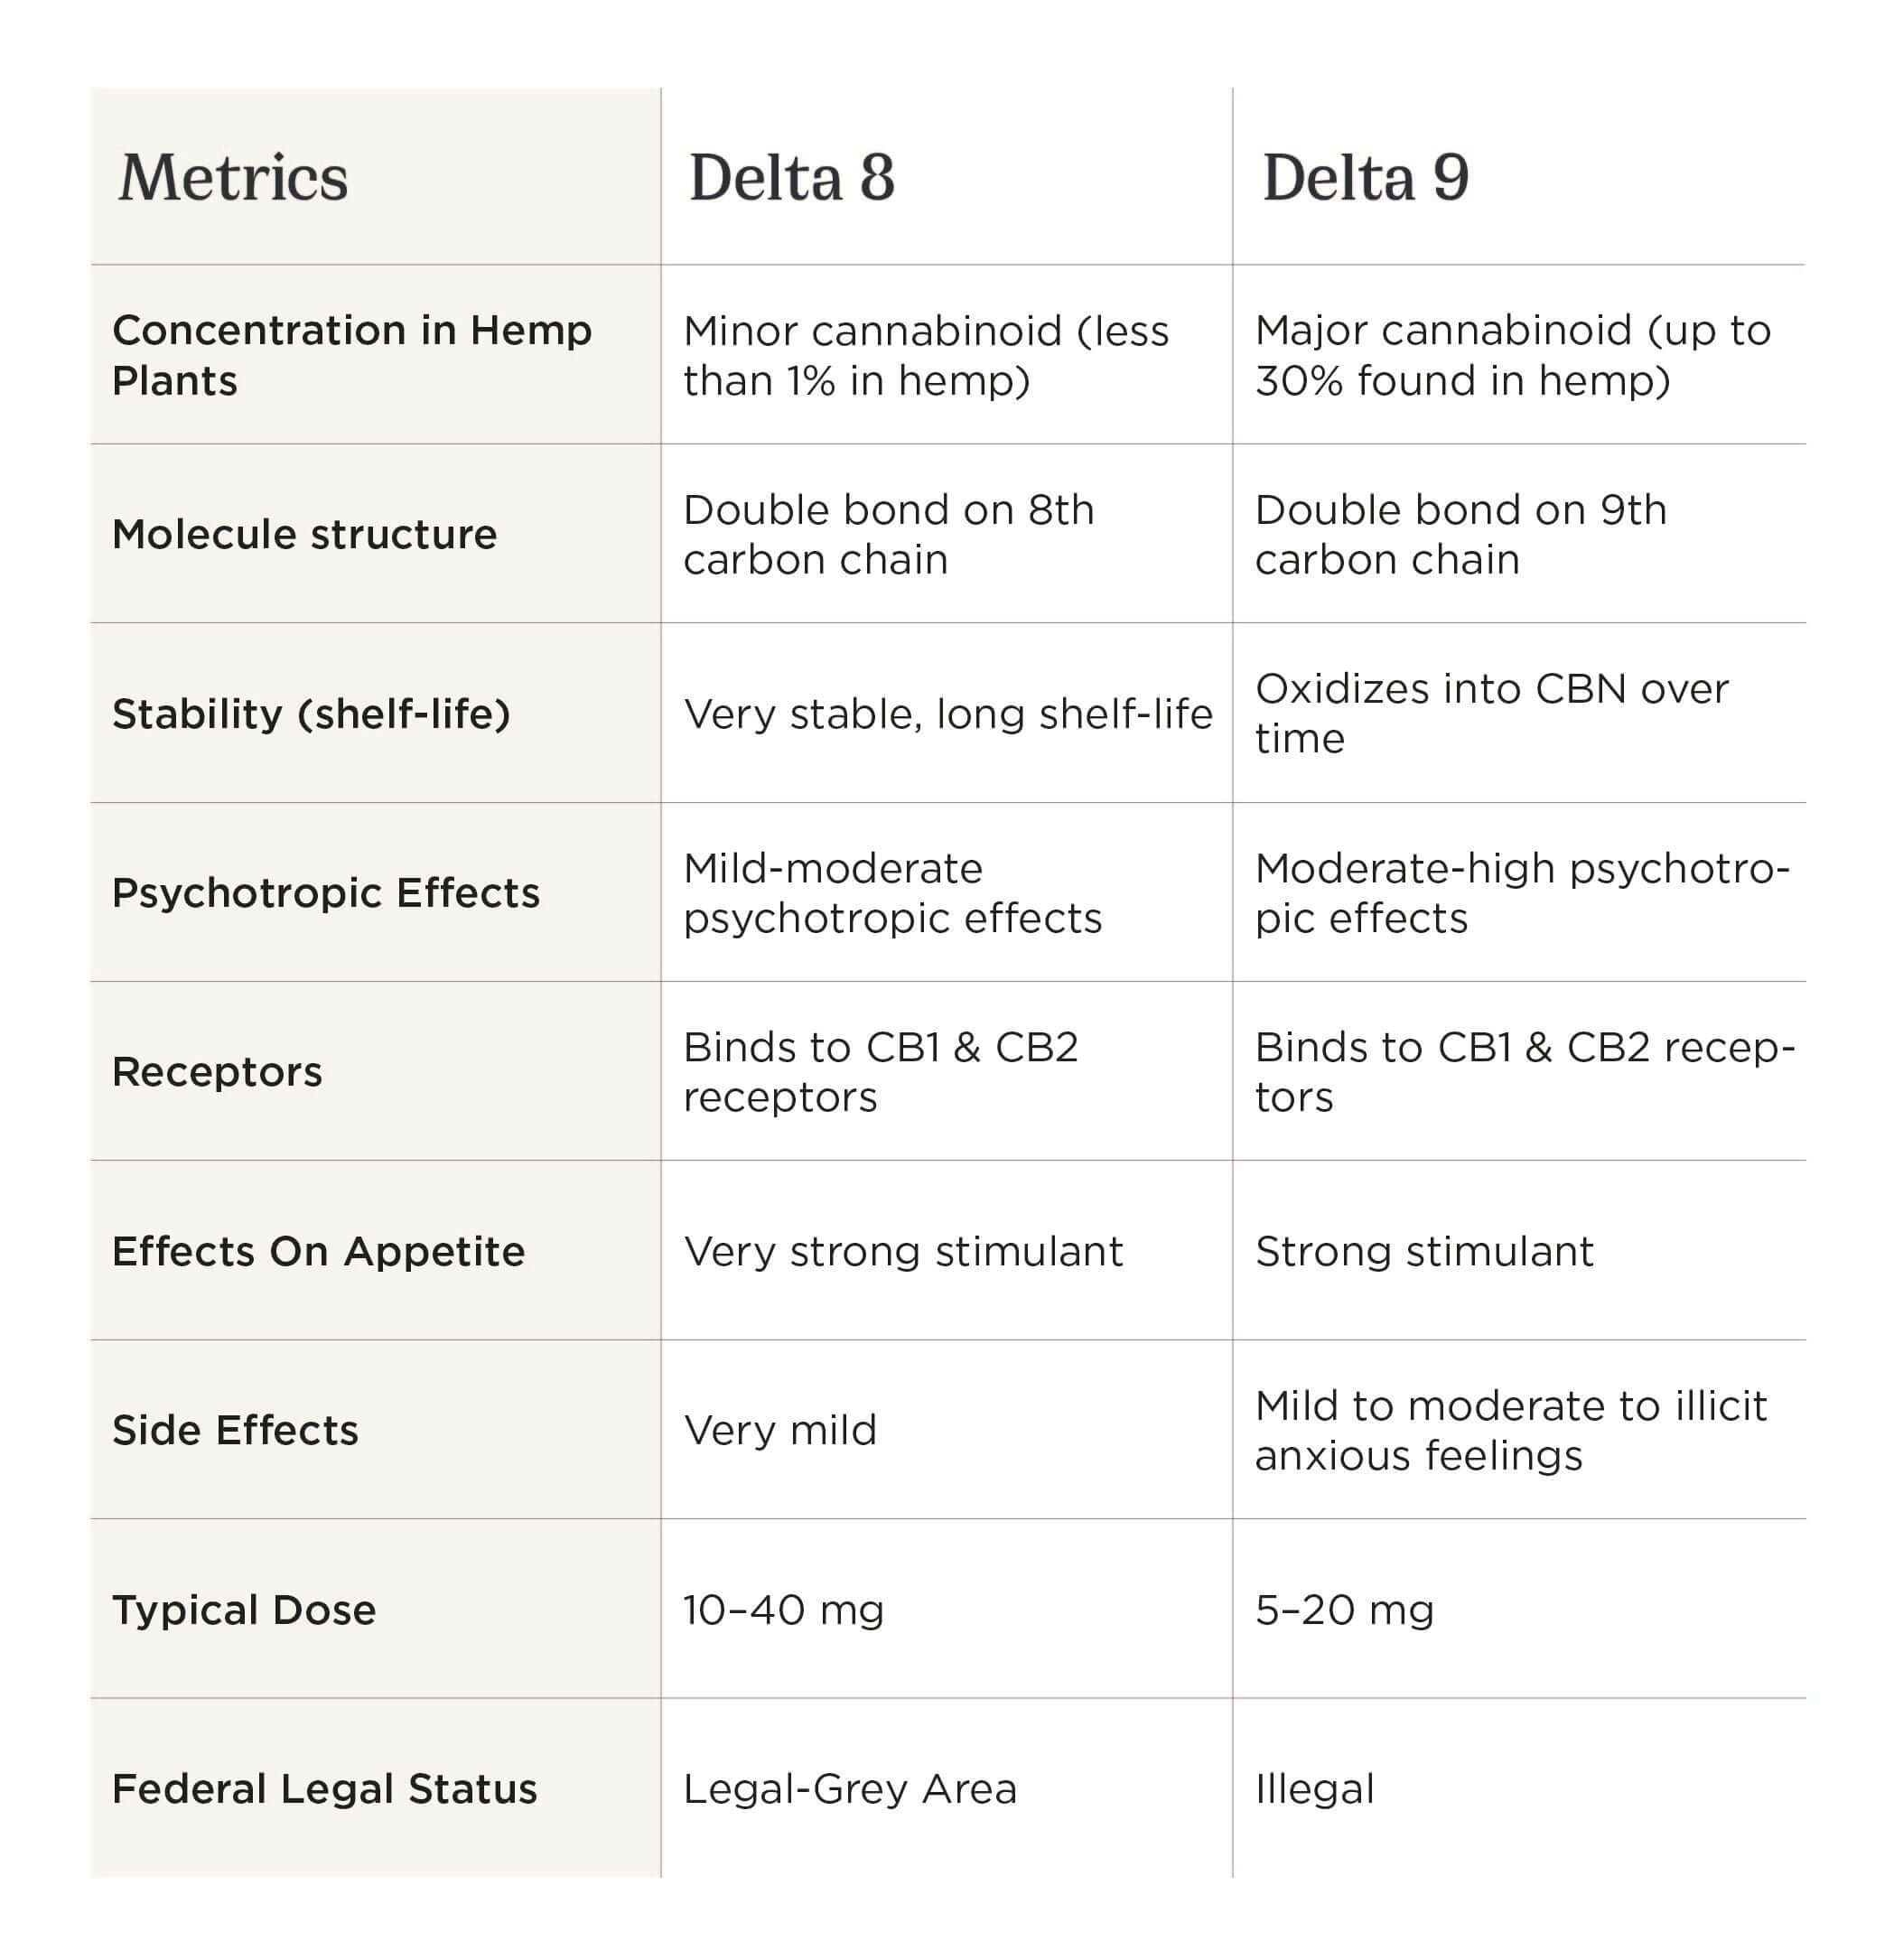Click the Stability (shelf-life) row label
The height and width of the screenshot is (1960, 1894).
tap(311, 714)
